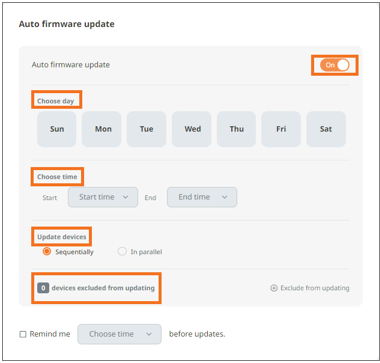380x363 pixels.
Task: Select Sun as update day
Action: (x=57, y=129)
